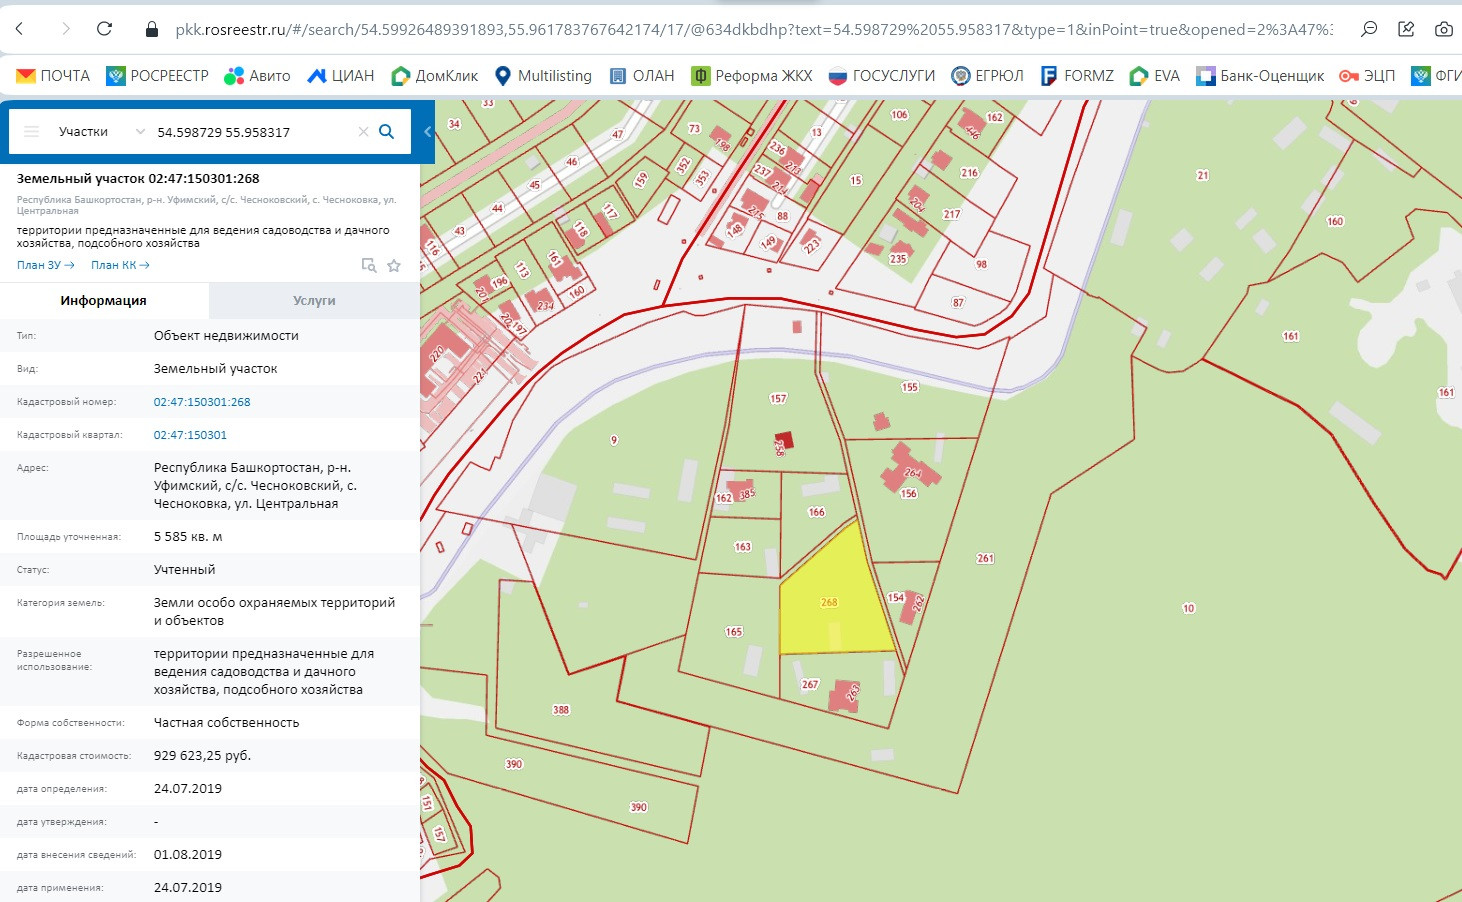Select the Информация tab
The width and height of the screenshot is (1462, 902).
pos(103,300)
